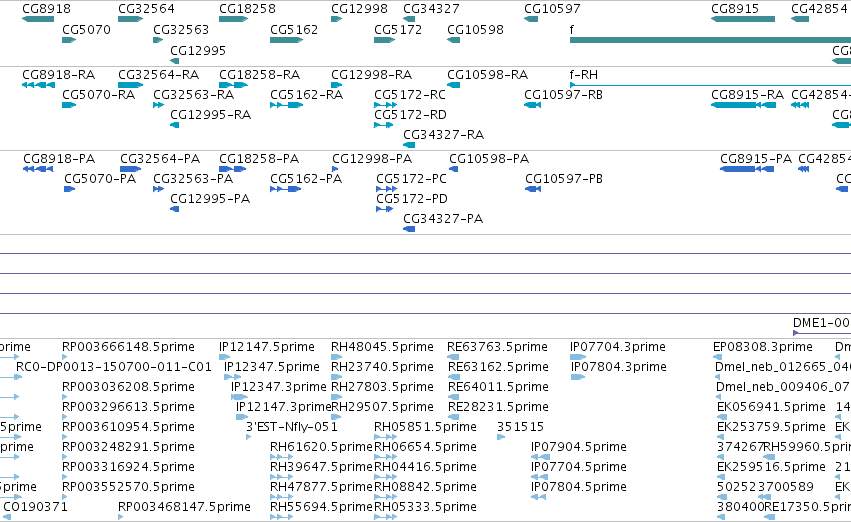The height and width of the screenshot is (522, 851).
Task: Select EST IP12147.5prime
Action: tap(266, 347)
